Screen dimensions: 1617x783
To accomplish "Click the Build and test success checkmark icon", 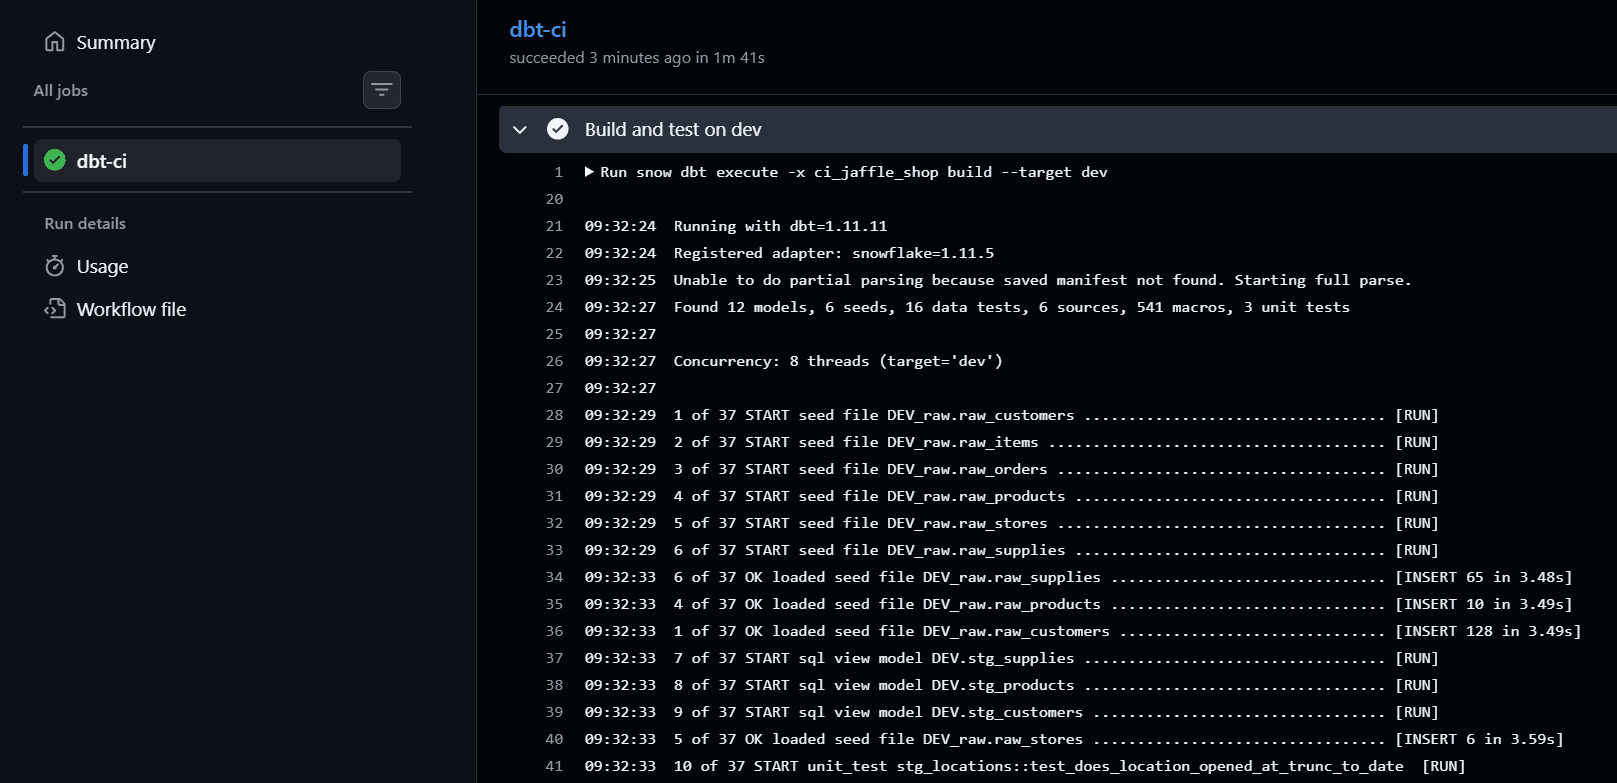I will (558, 129).
